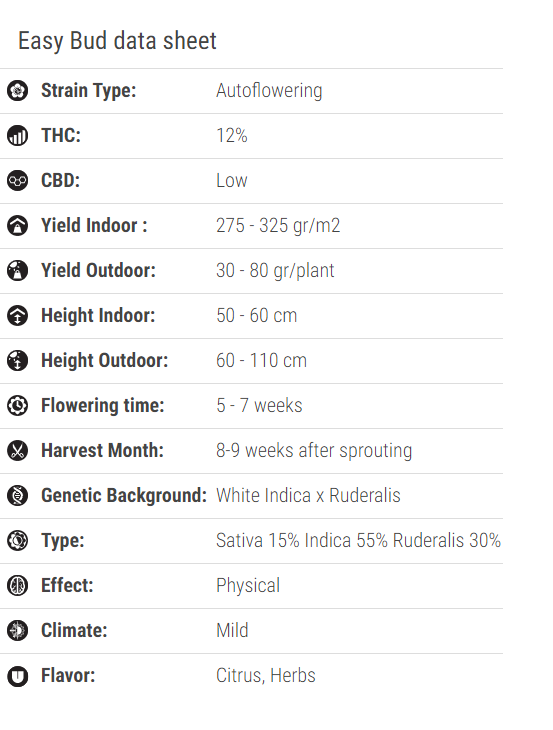Click the Harvest Month scissors icon
This screenshot has width=553, height=730.
pos(18,451)
